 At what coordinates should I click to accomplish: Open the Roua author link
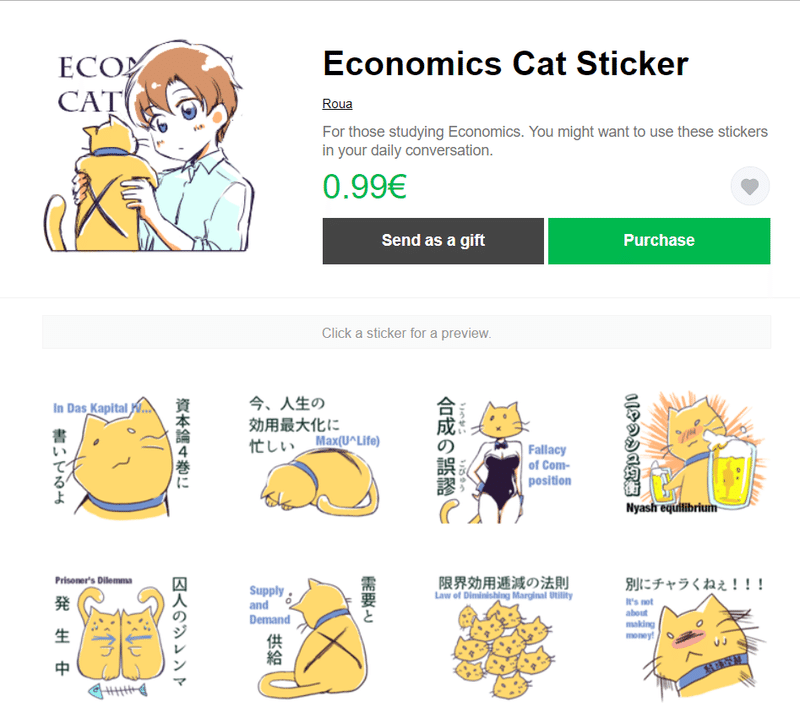point(337,104)
